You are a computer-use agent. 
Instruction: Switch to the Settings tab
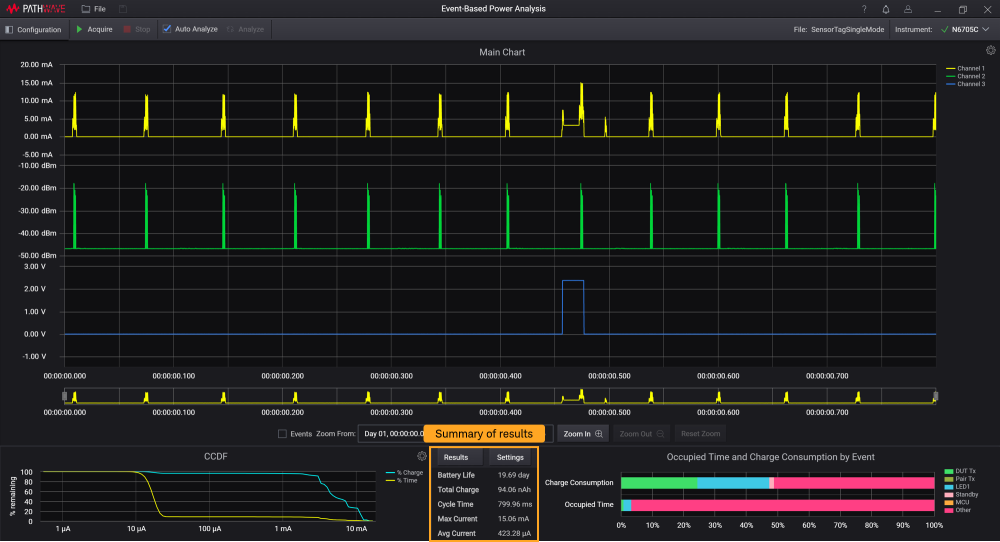(x=510, y=457)
